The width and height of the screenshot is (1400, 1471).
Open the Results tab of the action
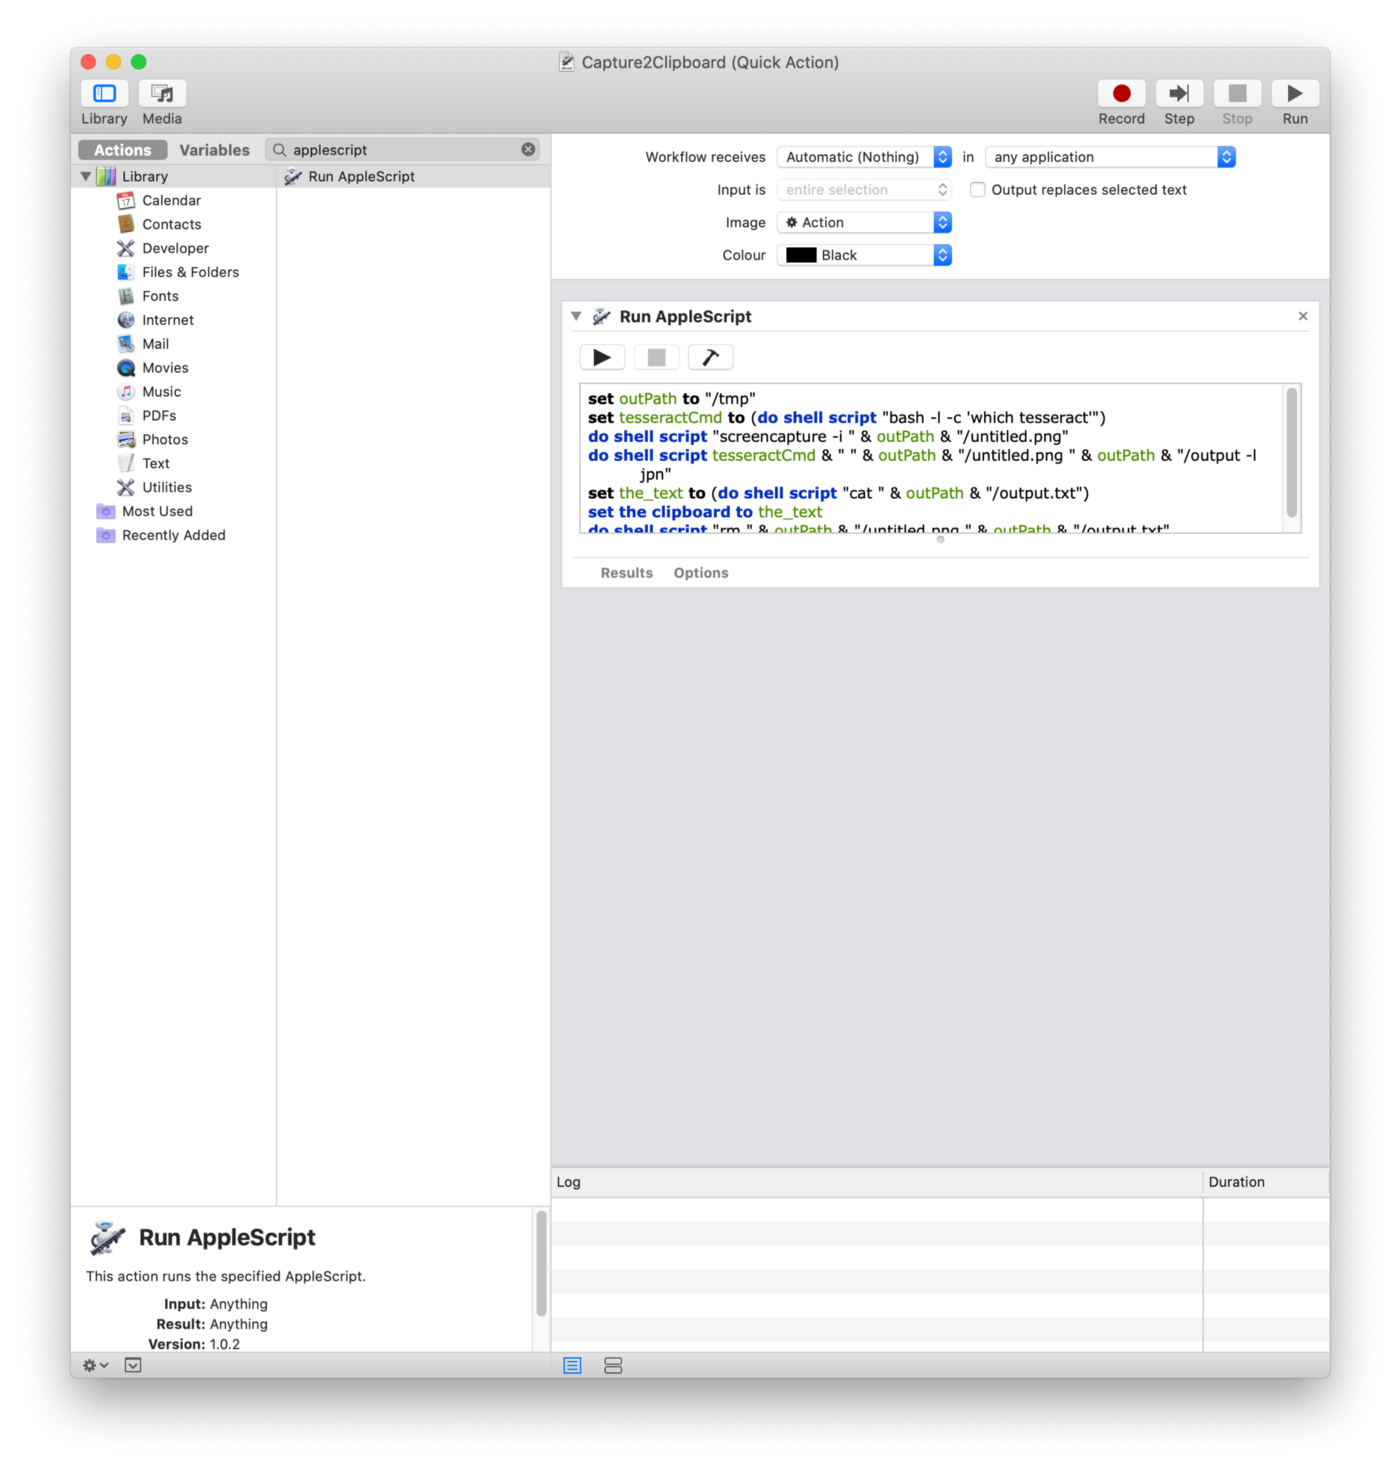(x=626, y=573)
